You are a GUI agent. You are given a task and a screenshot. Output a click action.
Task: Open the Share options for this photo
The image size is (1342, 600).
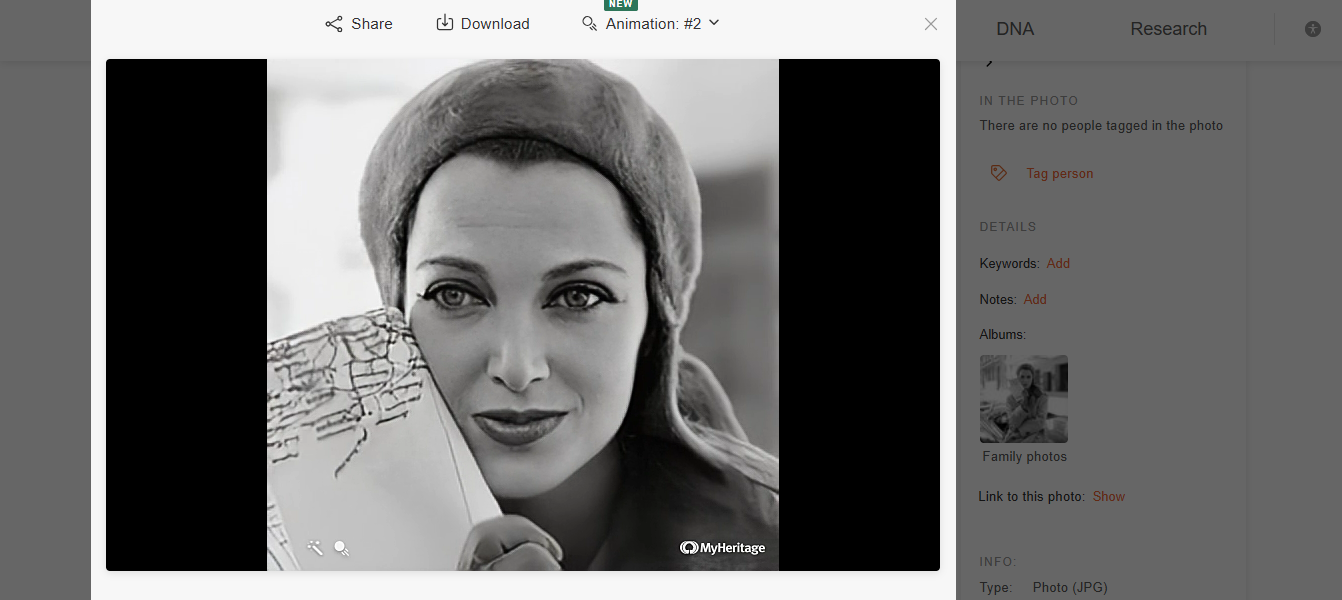tap(358, 23)
